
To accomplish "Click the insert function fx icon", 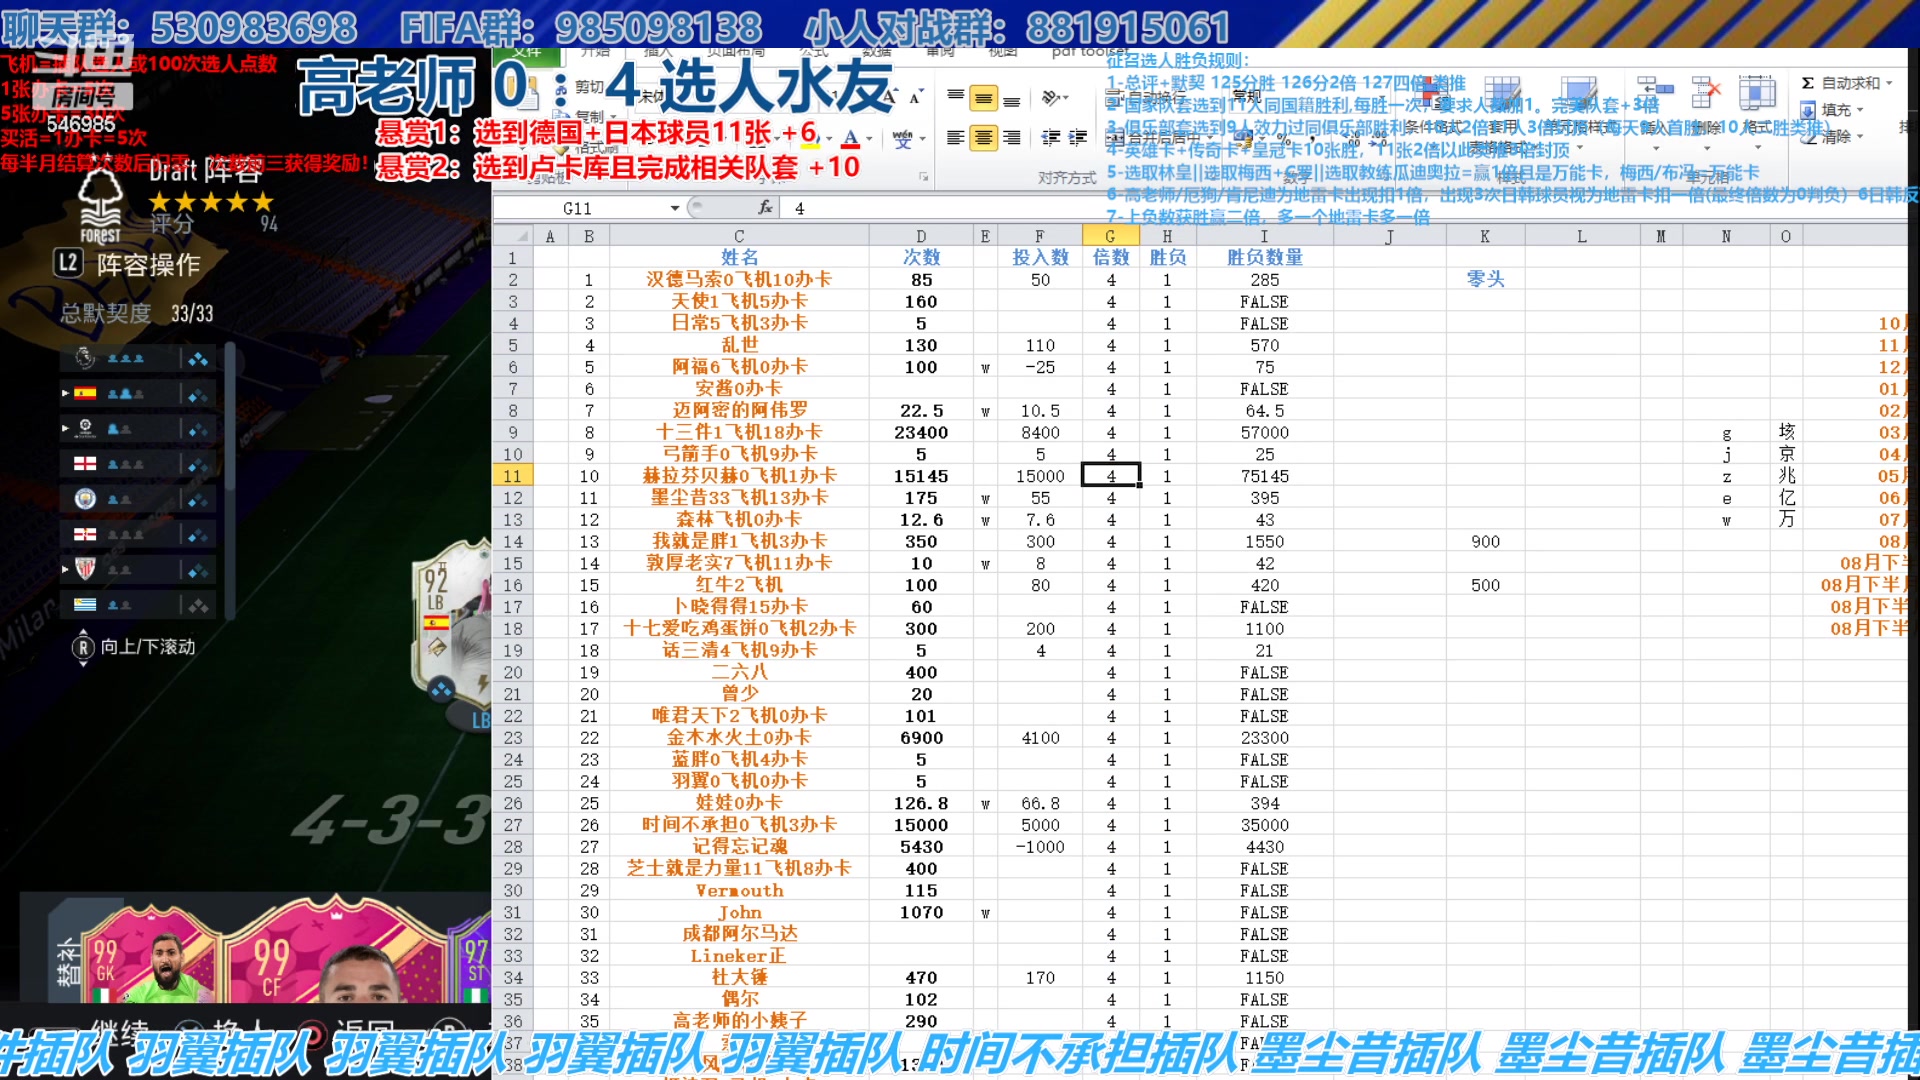I will (x=765, y=207).
